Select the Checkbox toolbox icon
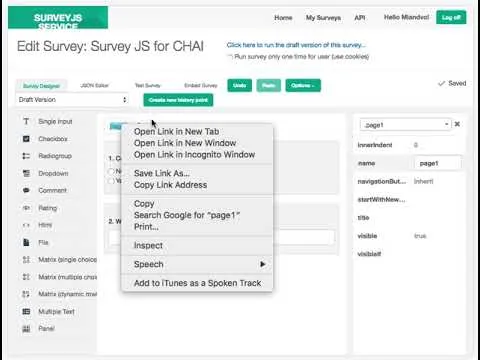The width and height of the screenshot is (480, 360). (x=26, y=139)
